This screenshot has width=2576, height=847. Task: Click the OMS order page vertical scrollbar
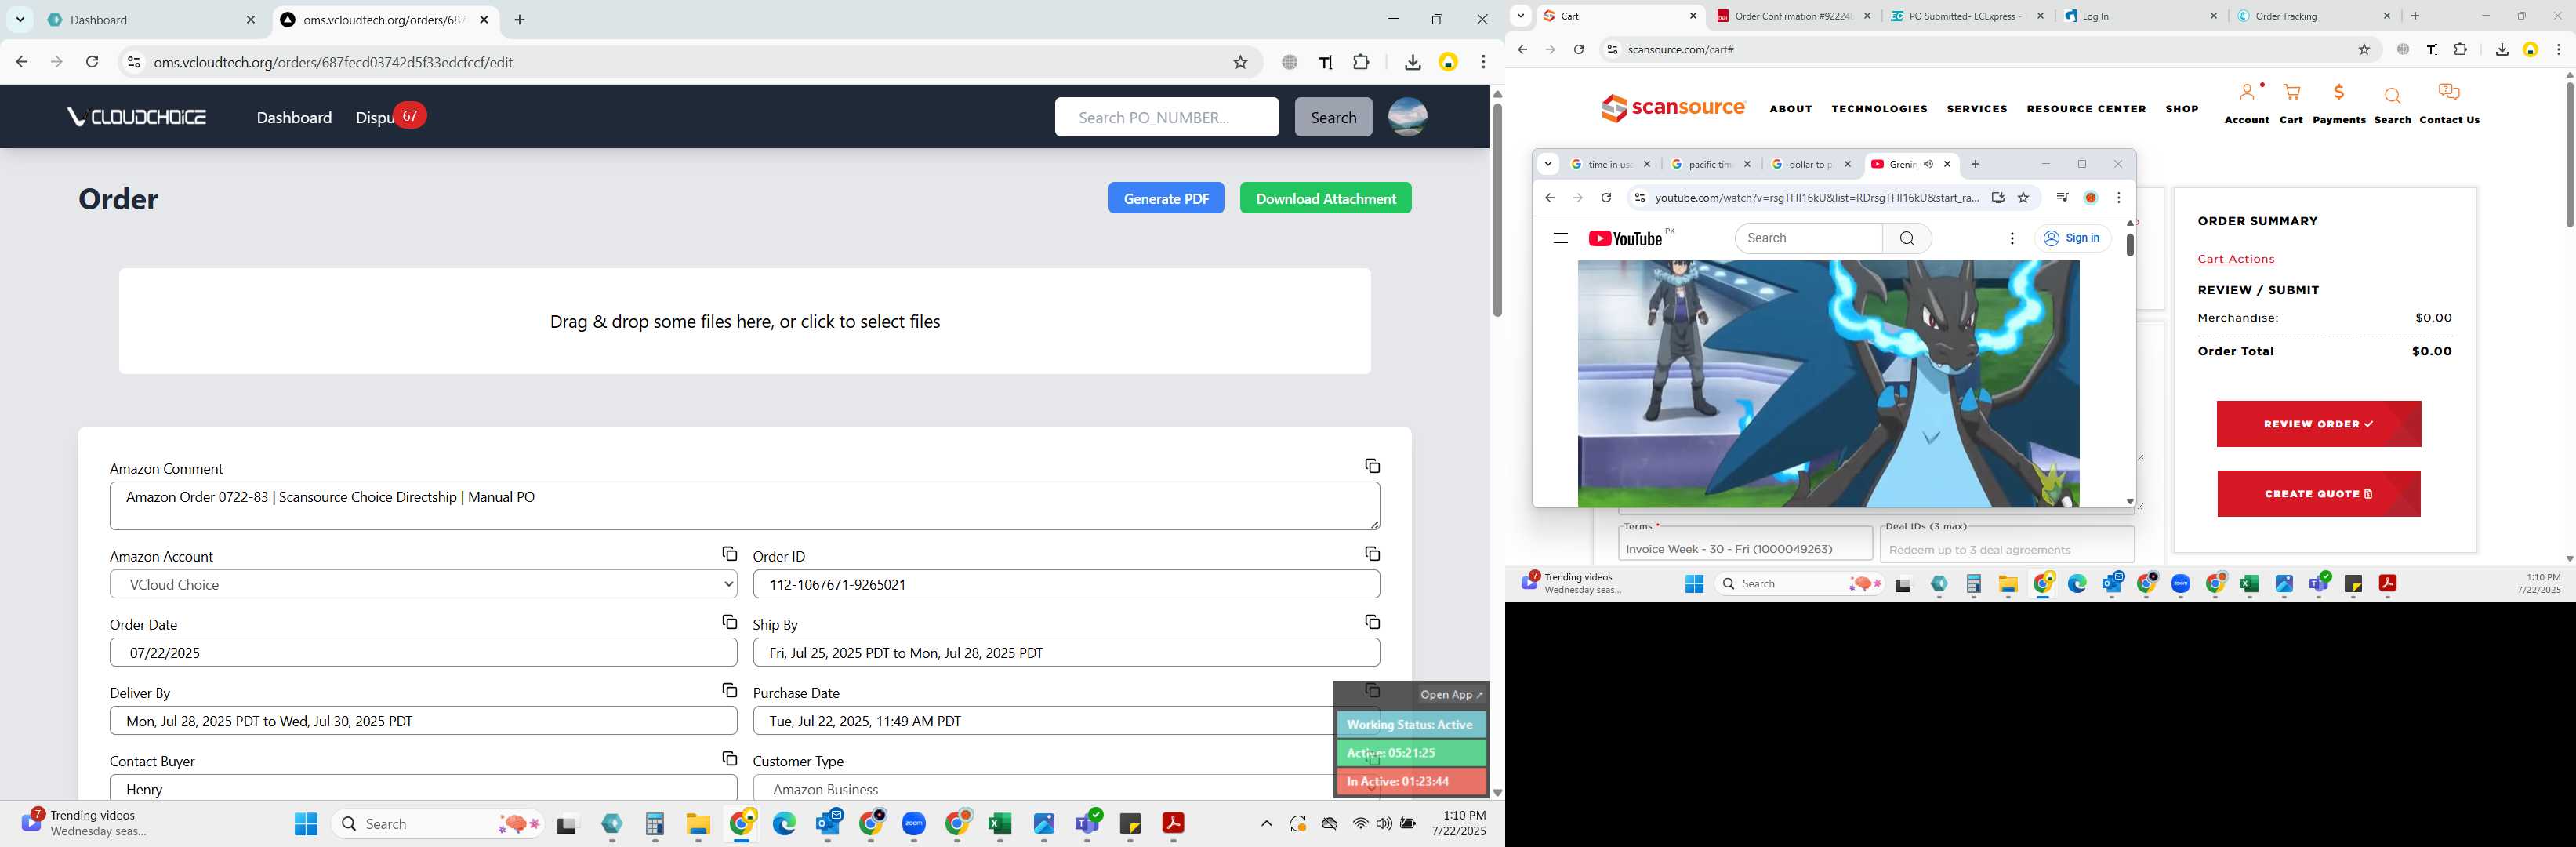[1497, 209]
